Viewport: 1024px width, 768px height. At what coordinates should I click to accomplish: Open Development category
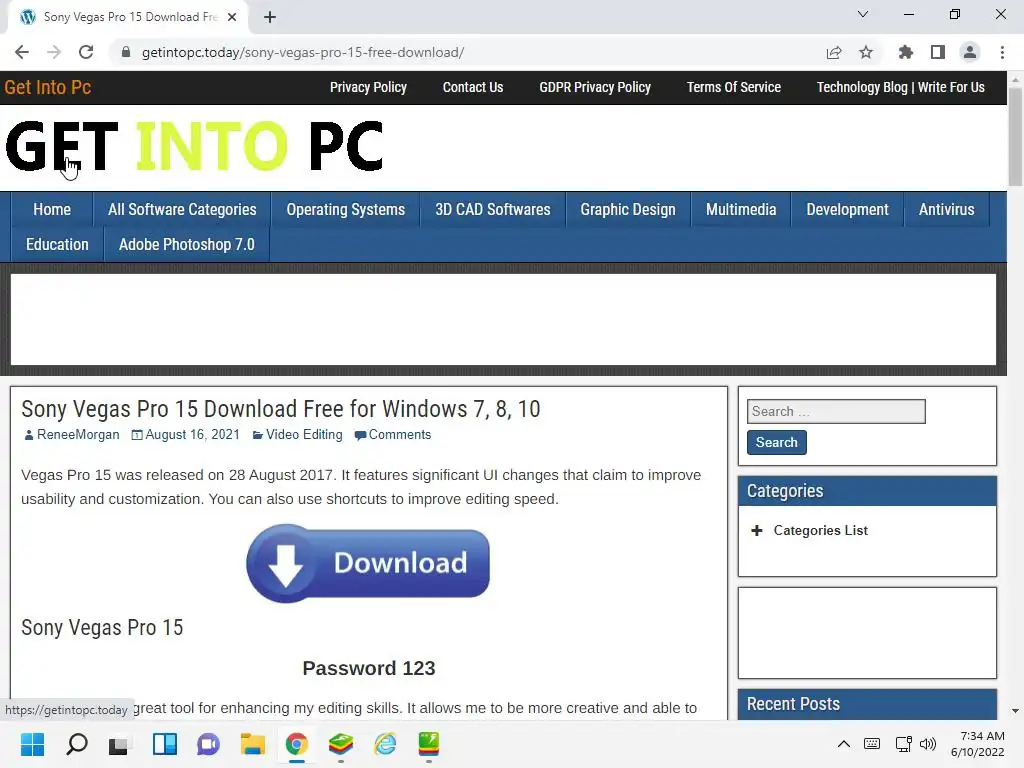tap(847, 210)
